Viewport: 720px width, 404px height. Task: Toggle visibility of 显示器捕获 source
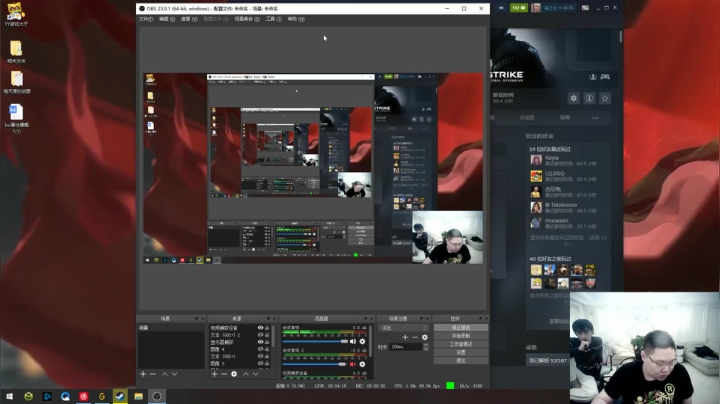260,342
